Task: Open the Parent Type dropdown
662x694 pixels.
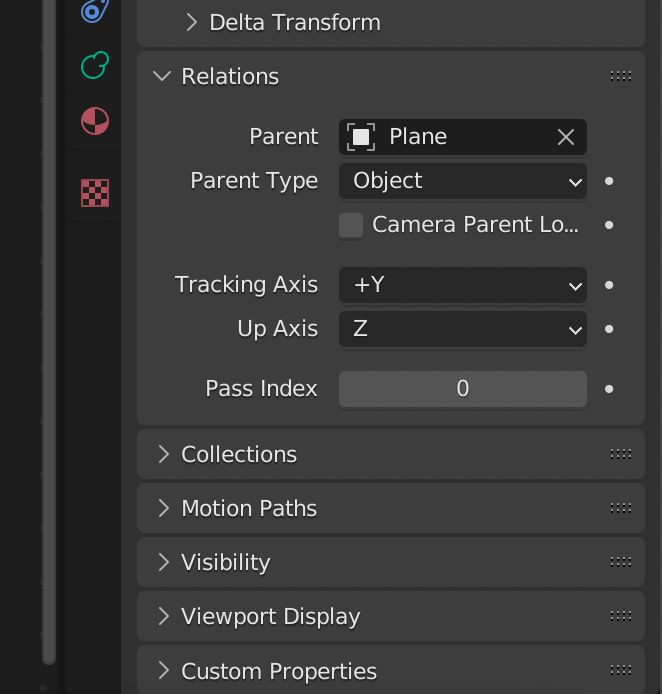Action: [462, 181]
